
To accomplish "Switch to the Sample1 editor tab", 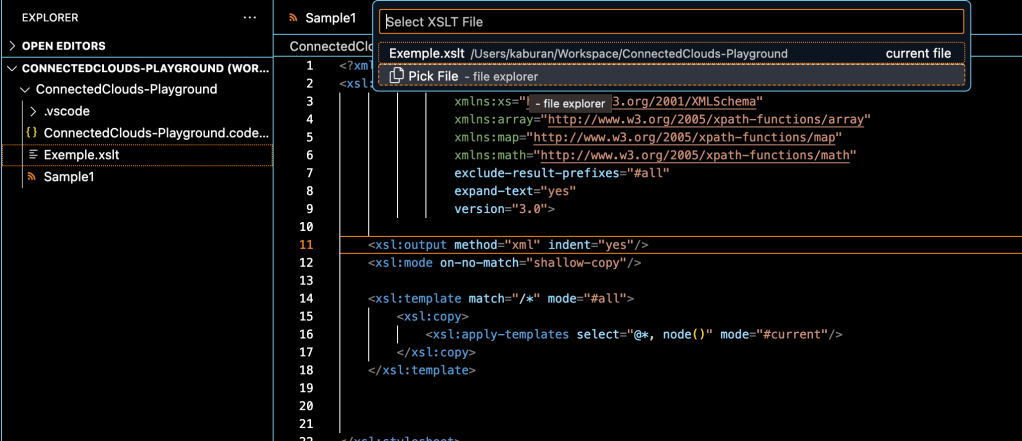I will 329,18.
